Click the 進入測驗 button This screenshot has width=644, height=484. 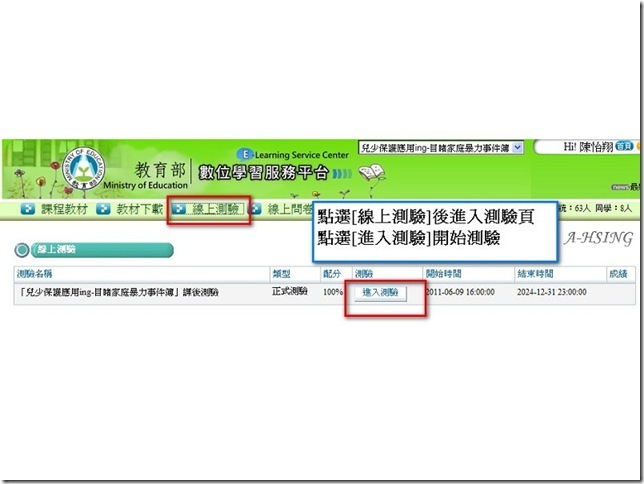(x=380, y=293)
